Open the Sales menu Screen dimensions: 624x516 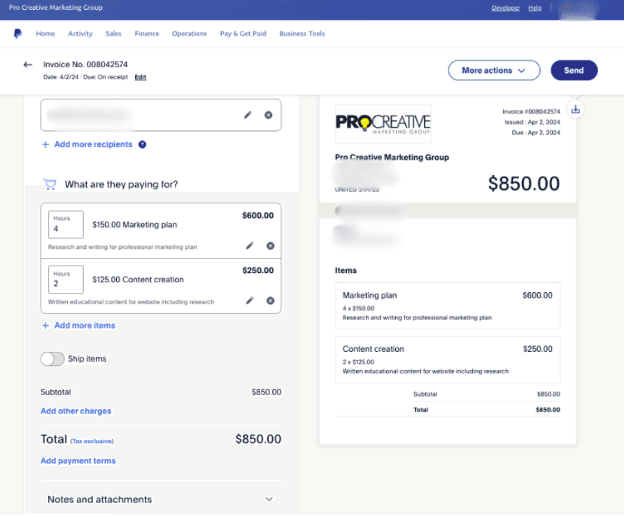(113, 34)
